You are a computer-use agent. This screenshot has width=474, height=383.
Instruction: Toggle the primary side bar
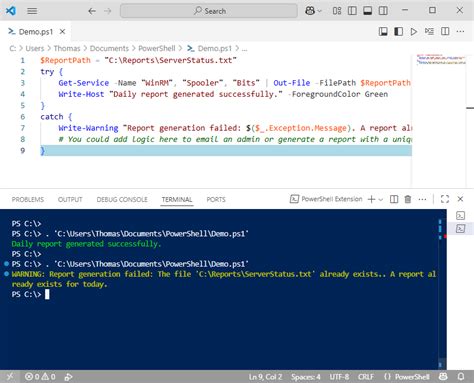point(352,11)
